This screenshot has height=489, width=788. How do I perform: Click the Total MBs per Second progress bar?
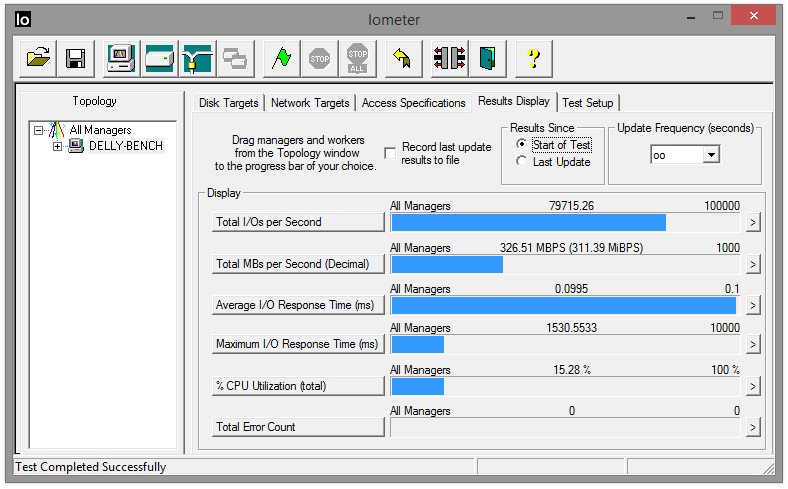pos(565,264)
